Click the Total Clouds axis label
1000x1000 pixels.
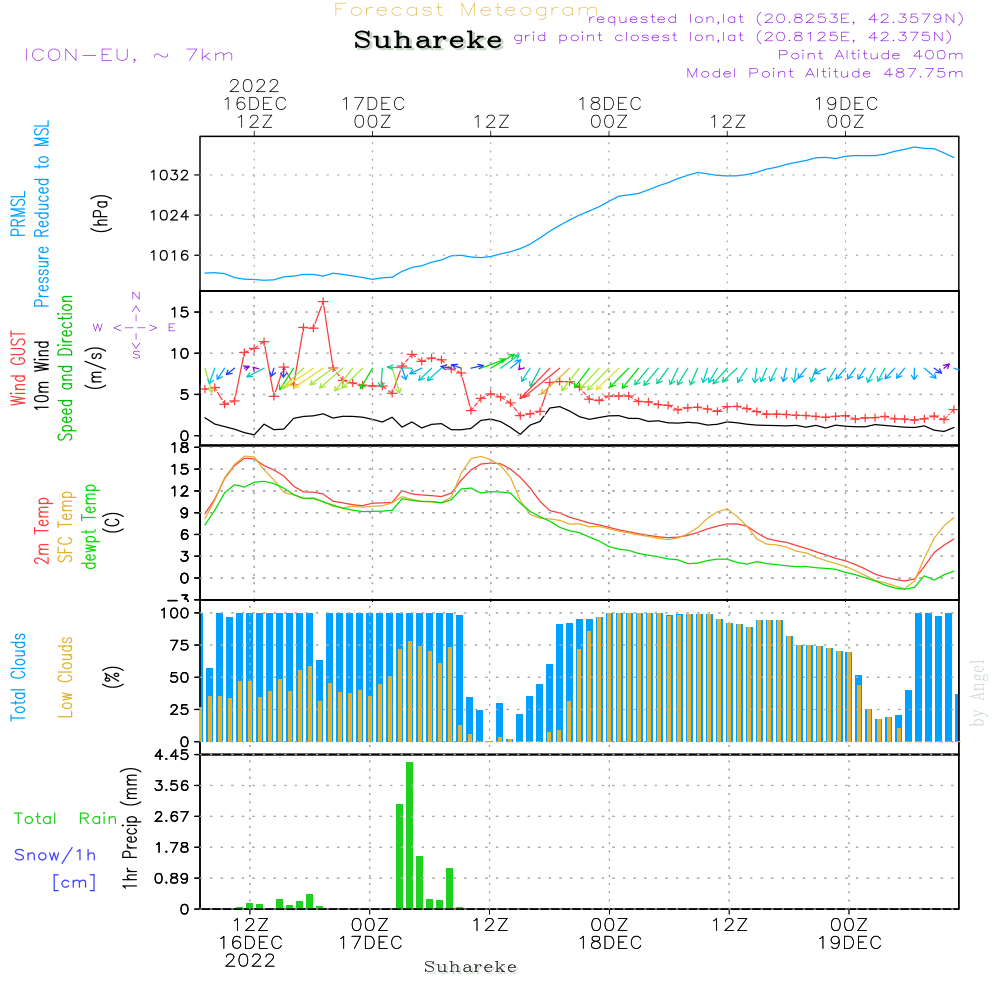click(18, 677)
